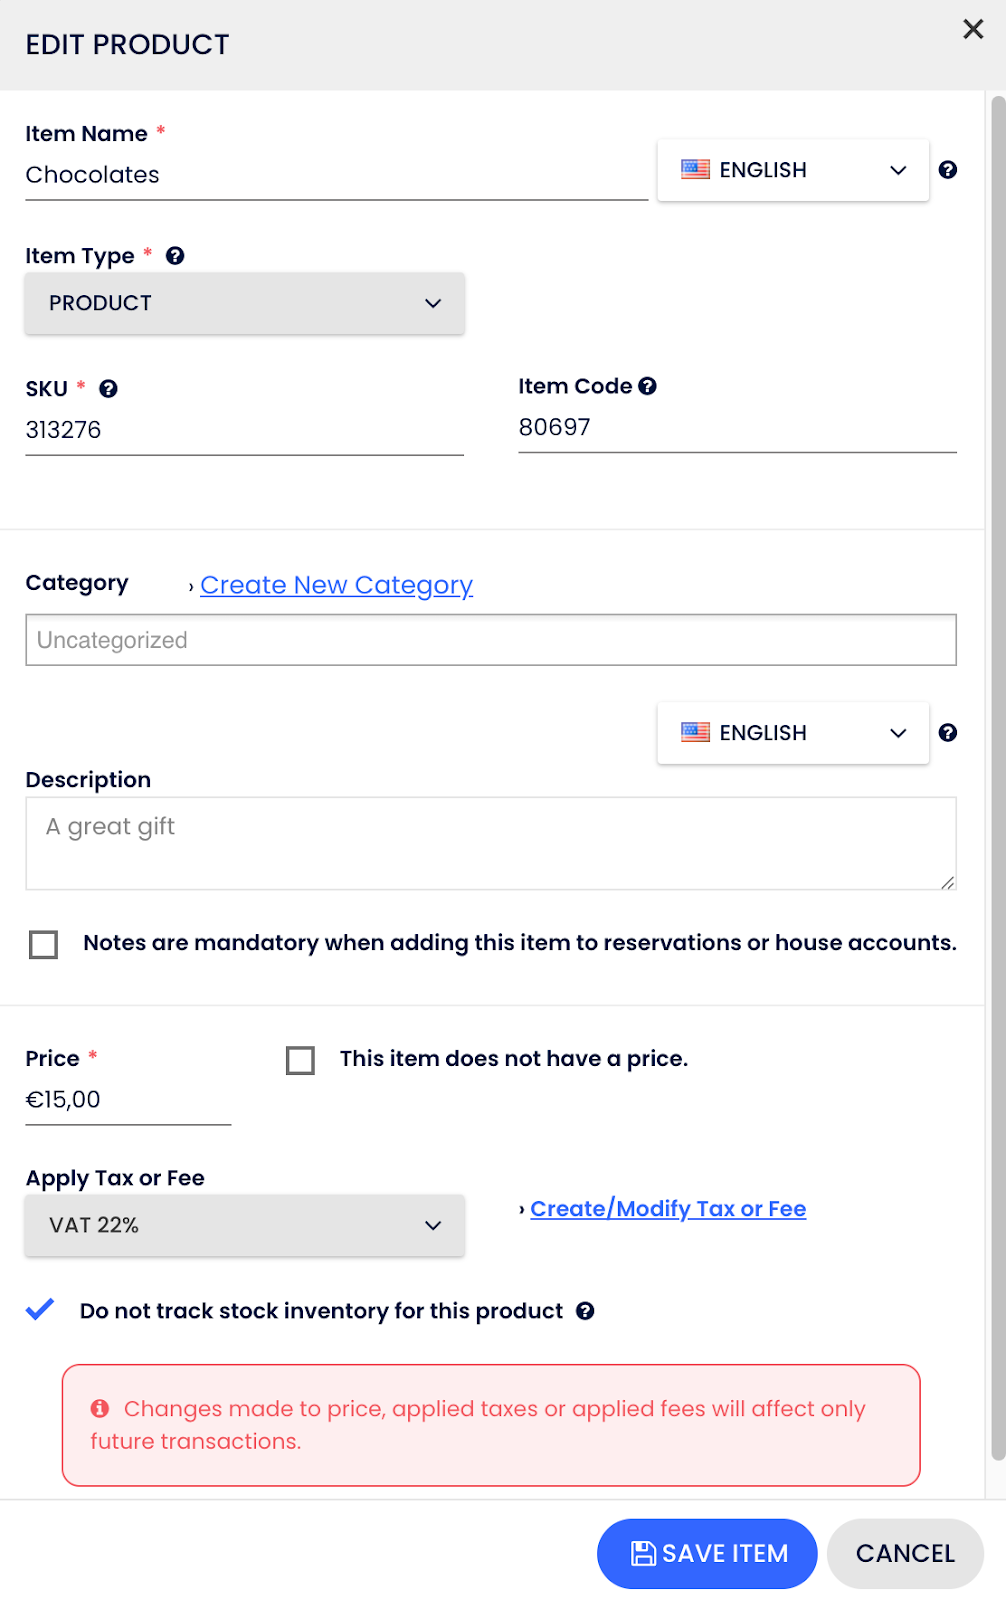Open the Item Type PRODUCT dropdown
Image resolution: width=1006 pixels, height=1600 pixels.
(245, 303)
